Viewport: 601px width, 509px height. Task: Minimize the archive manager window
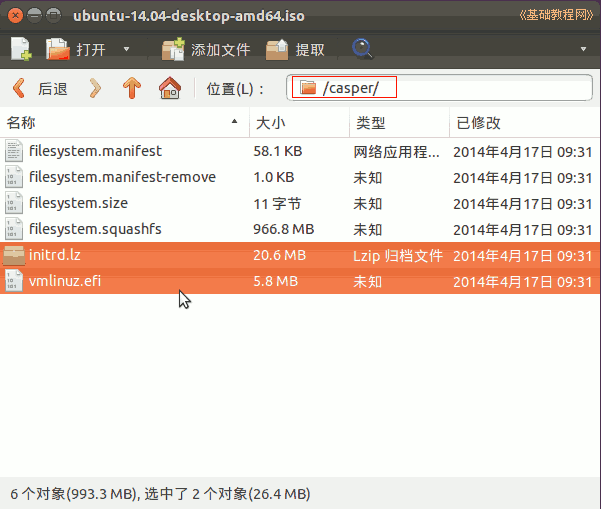click(34, 16)
